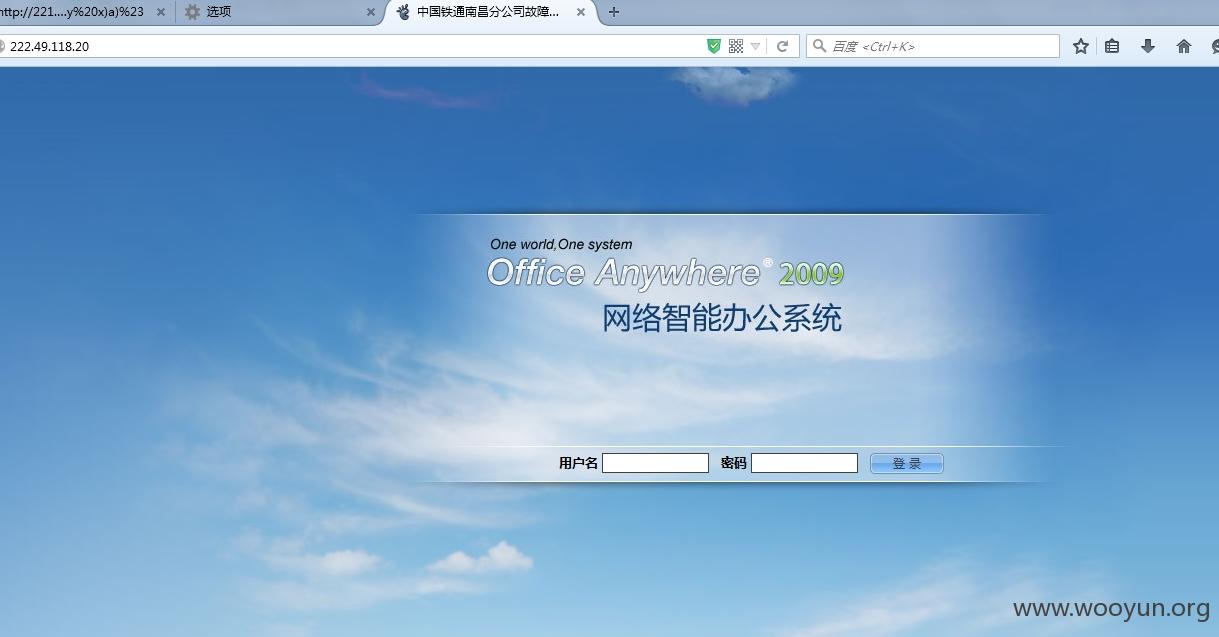
Task: Close the 中国铁通南昌分公司 tab
Action: coord(582,12)
